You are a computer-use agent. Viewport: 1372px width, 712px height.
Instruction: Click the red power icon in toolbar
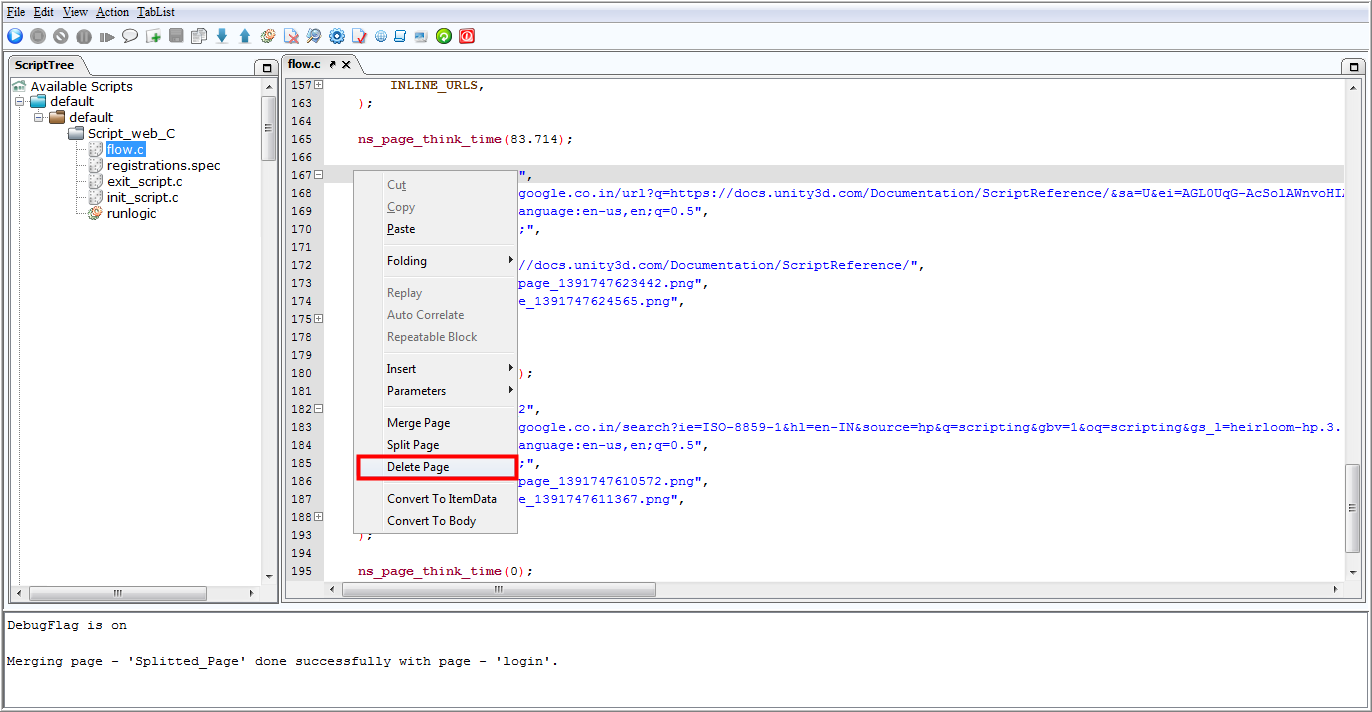click(467, 36)
